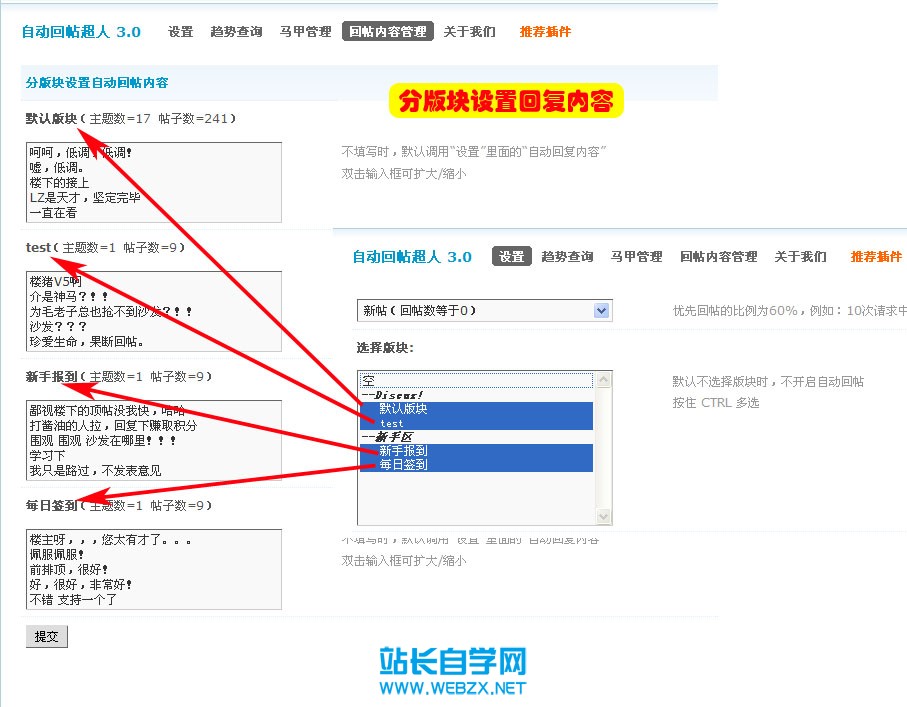Select the test forum entry
907x707 pixels.
point(420,424)
